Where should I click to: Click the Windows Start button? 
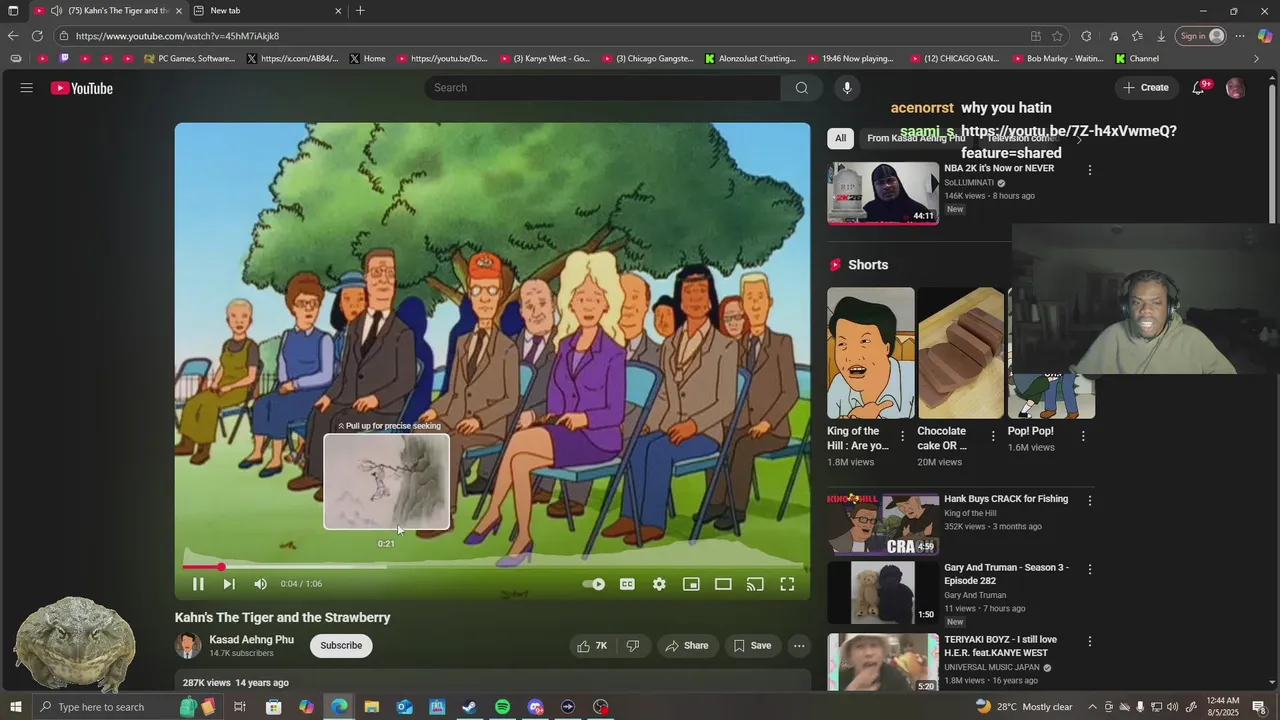pyautogui.click(x=15, y=707)
